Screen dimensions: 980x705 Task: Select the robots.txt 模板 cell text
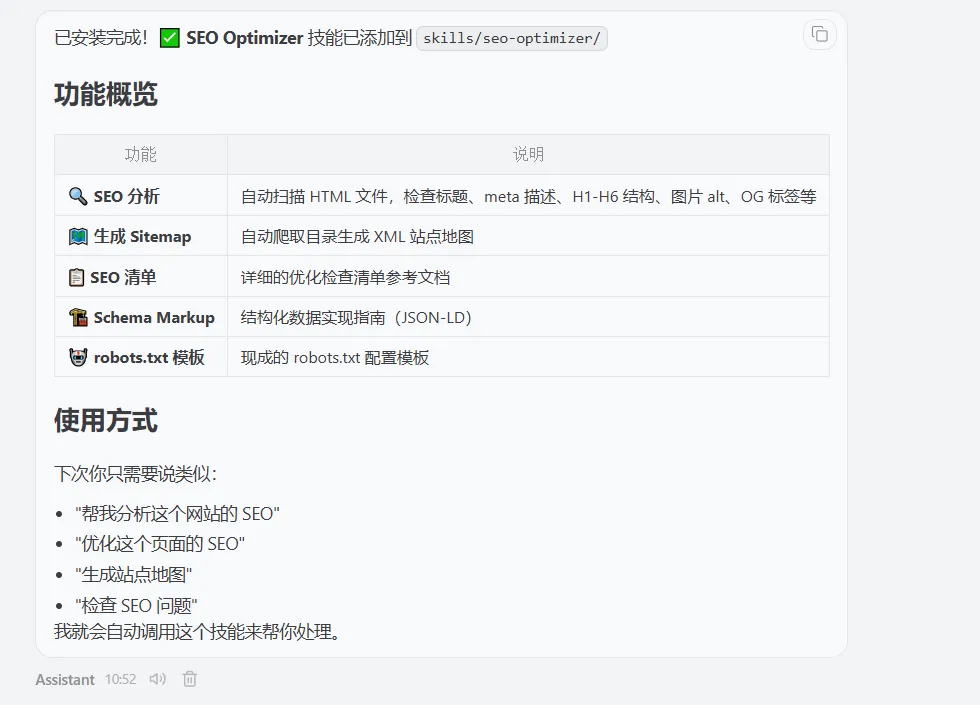pos(149,358)
